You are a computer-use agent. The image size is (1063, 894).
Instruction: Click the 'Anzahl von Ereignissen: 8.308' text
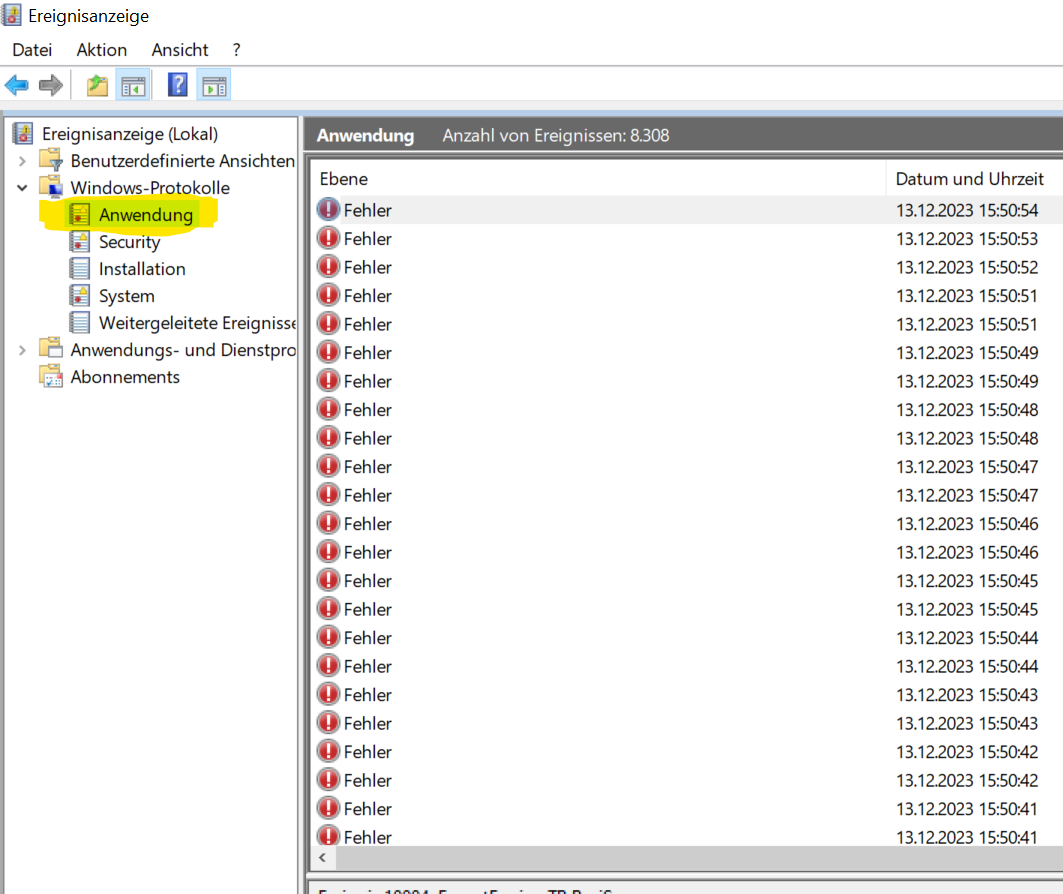[556, 136]
